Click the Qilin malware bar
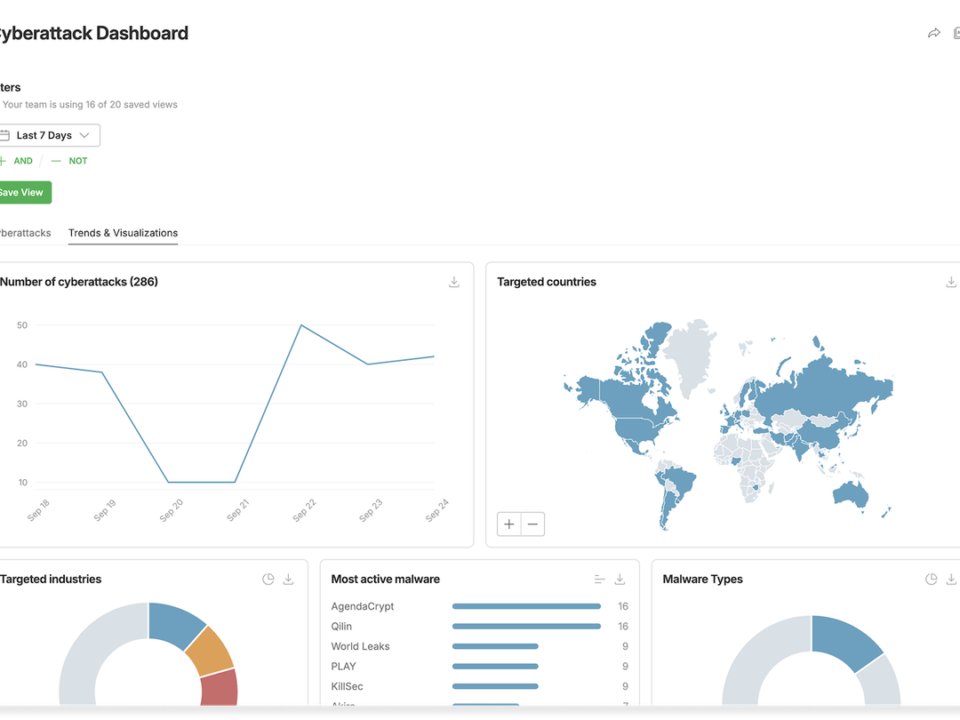This screenshot has width=960, height=720. click(x=527, y=626)
